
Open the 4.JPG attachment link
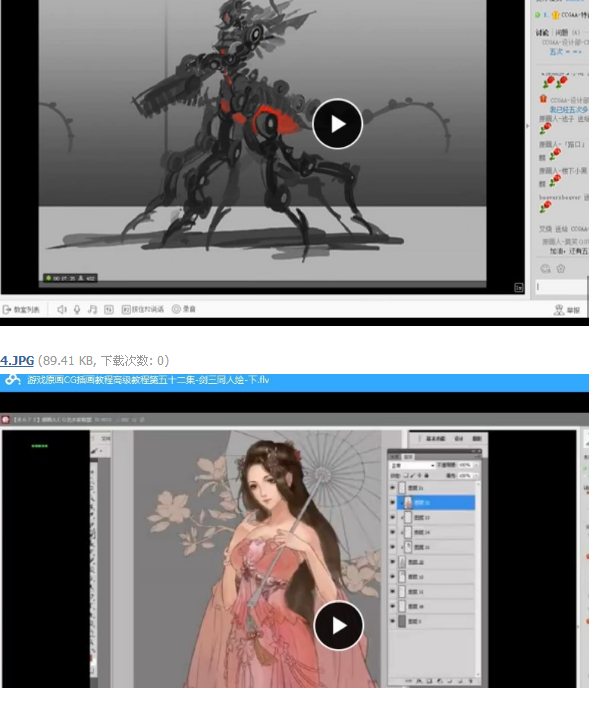17,360
